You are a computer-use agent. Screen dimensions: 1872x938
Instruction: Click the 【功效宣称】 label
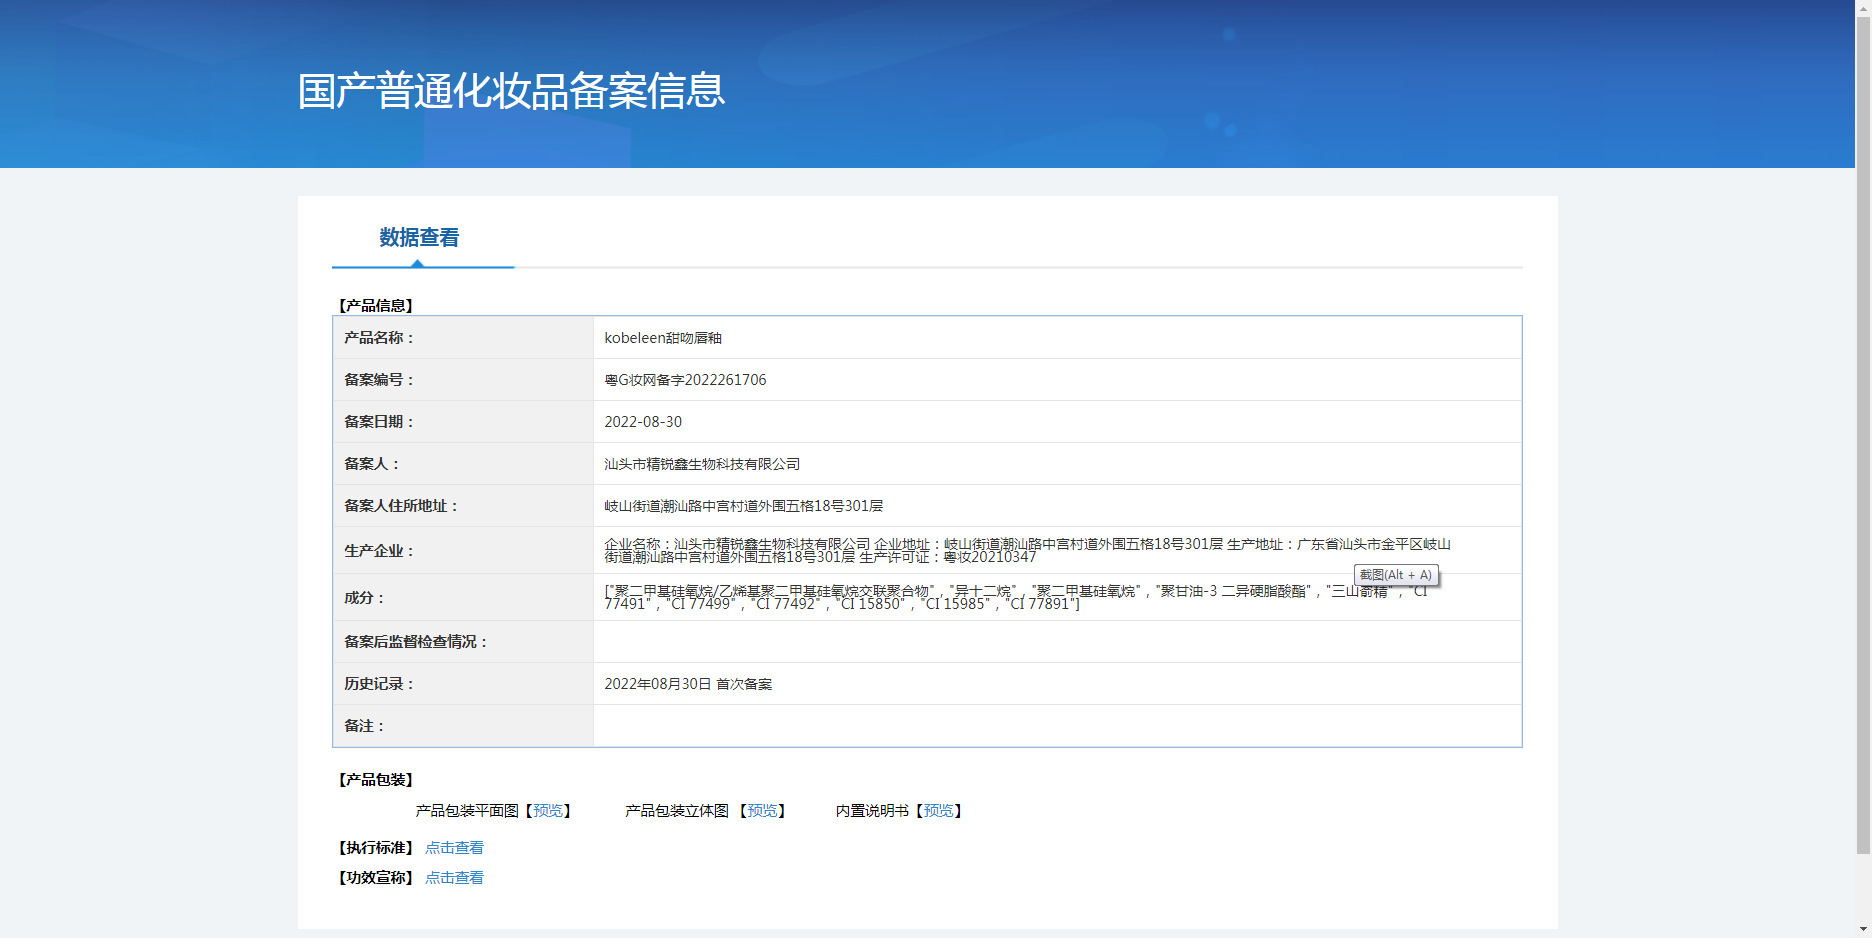coord(375,878)
